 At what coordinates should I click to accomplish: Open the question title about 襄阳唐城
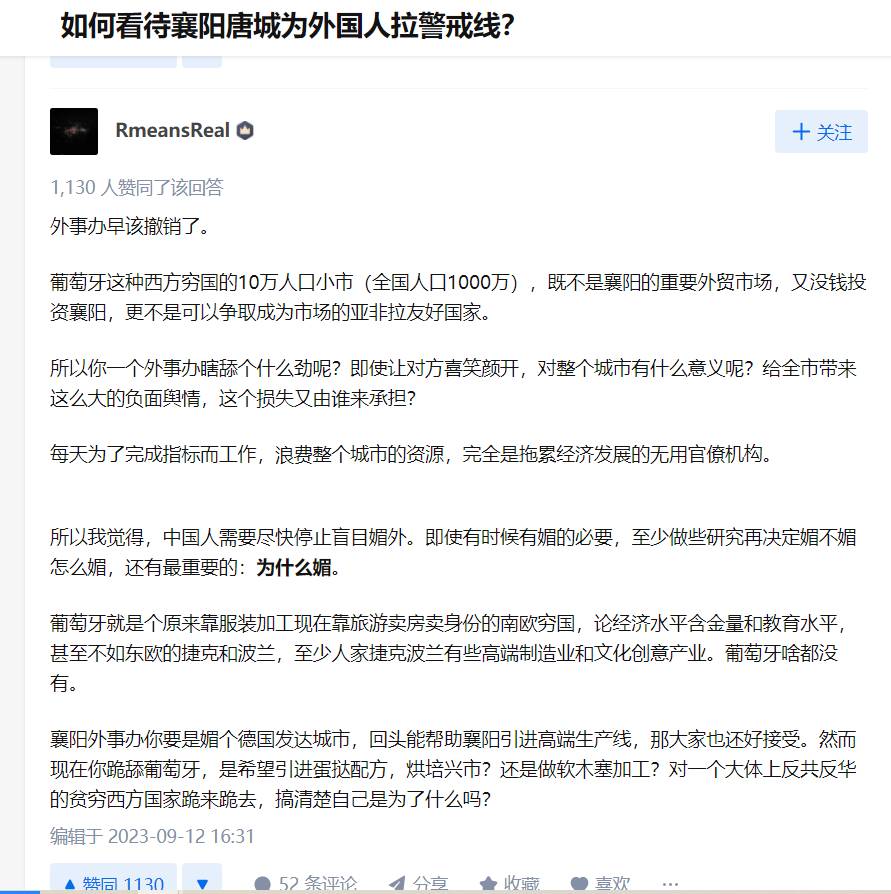[287, 26]
